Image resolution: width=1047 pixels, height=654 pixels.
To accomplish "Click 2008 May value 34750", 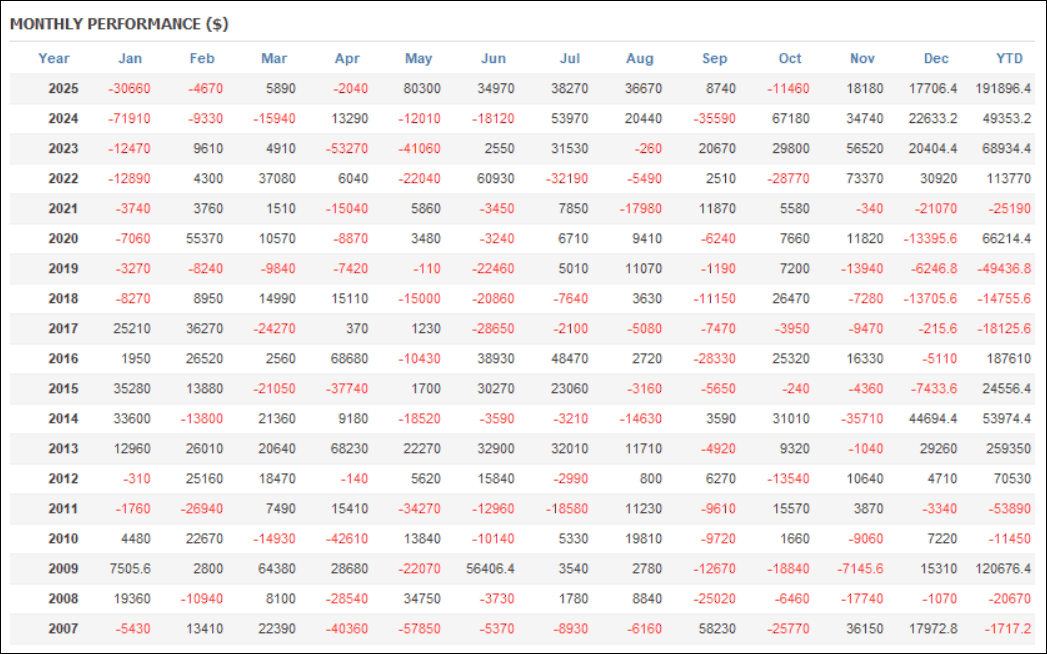I will [422, 599].
